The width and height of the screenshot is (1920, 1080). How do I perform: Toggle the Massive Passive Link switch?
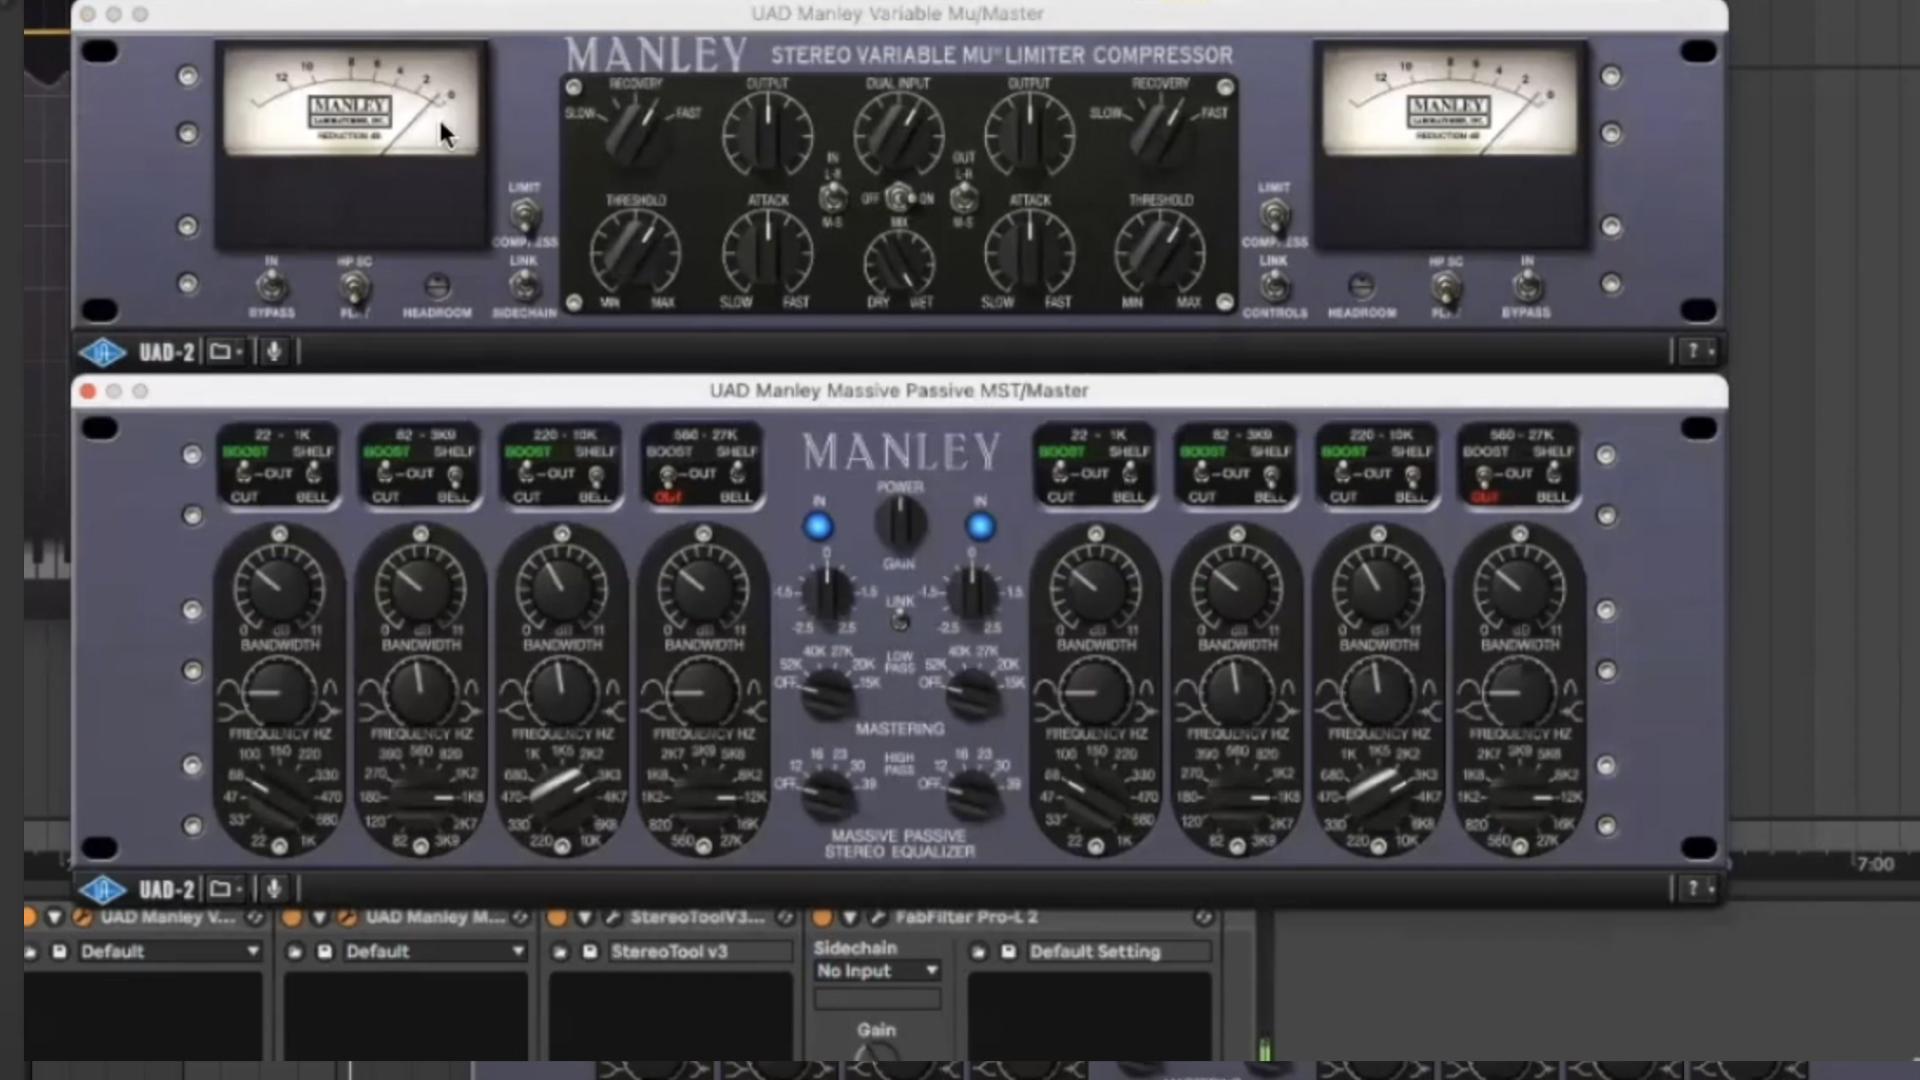coord(900,621)
